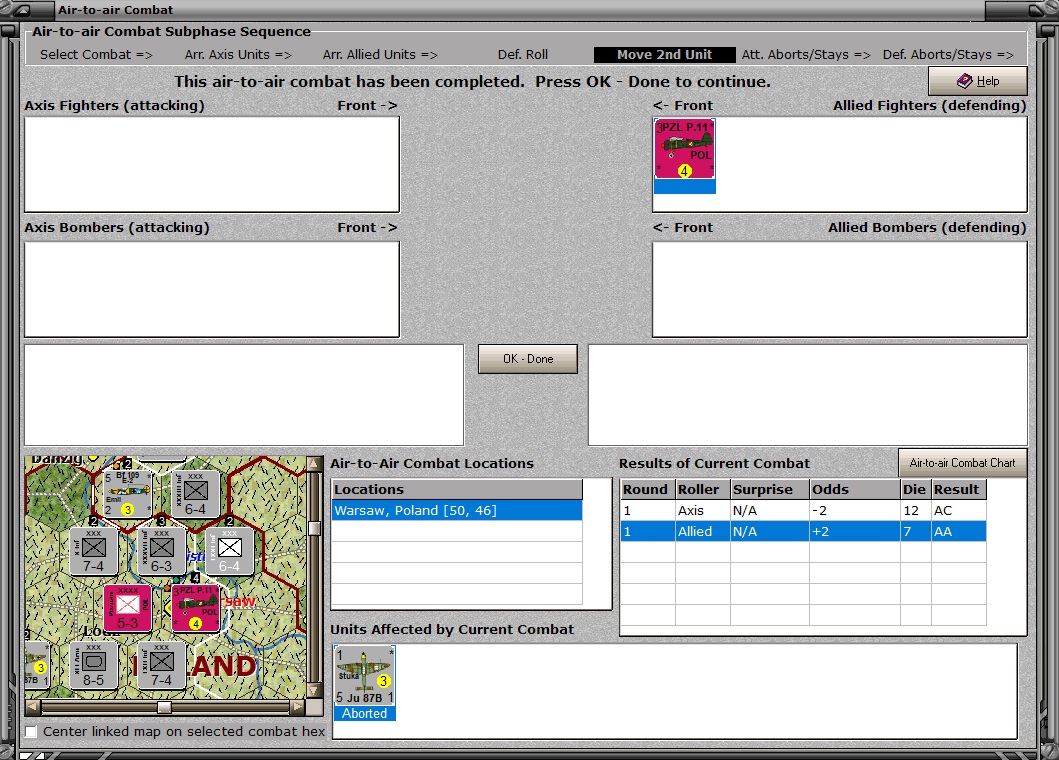Image resolution: width=1059 pixels, height=760 pixels.
Task: Click the partially visible 87B counter on map edge
Action: 37,665
